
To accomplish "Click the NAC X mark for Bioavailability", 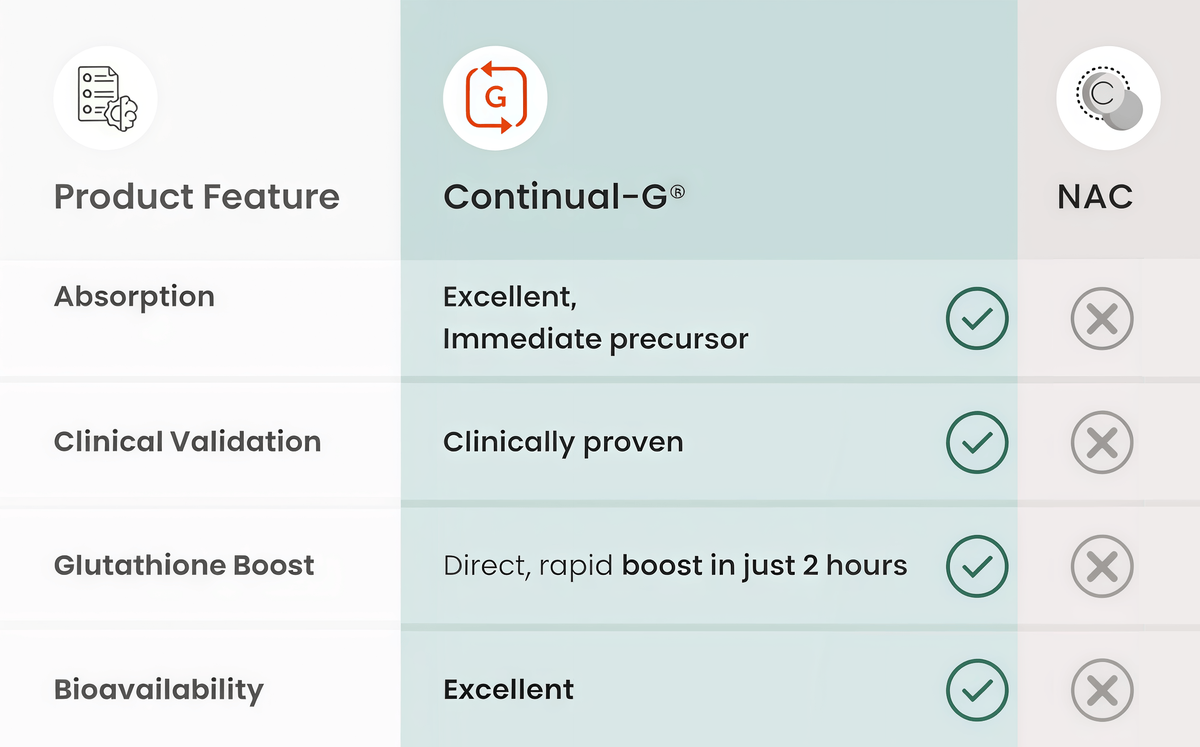I will 1102,690.
